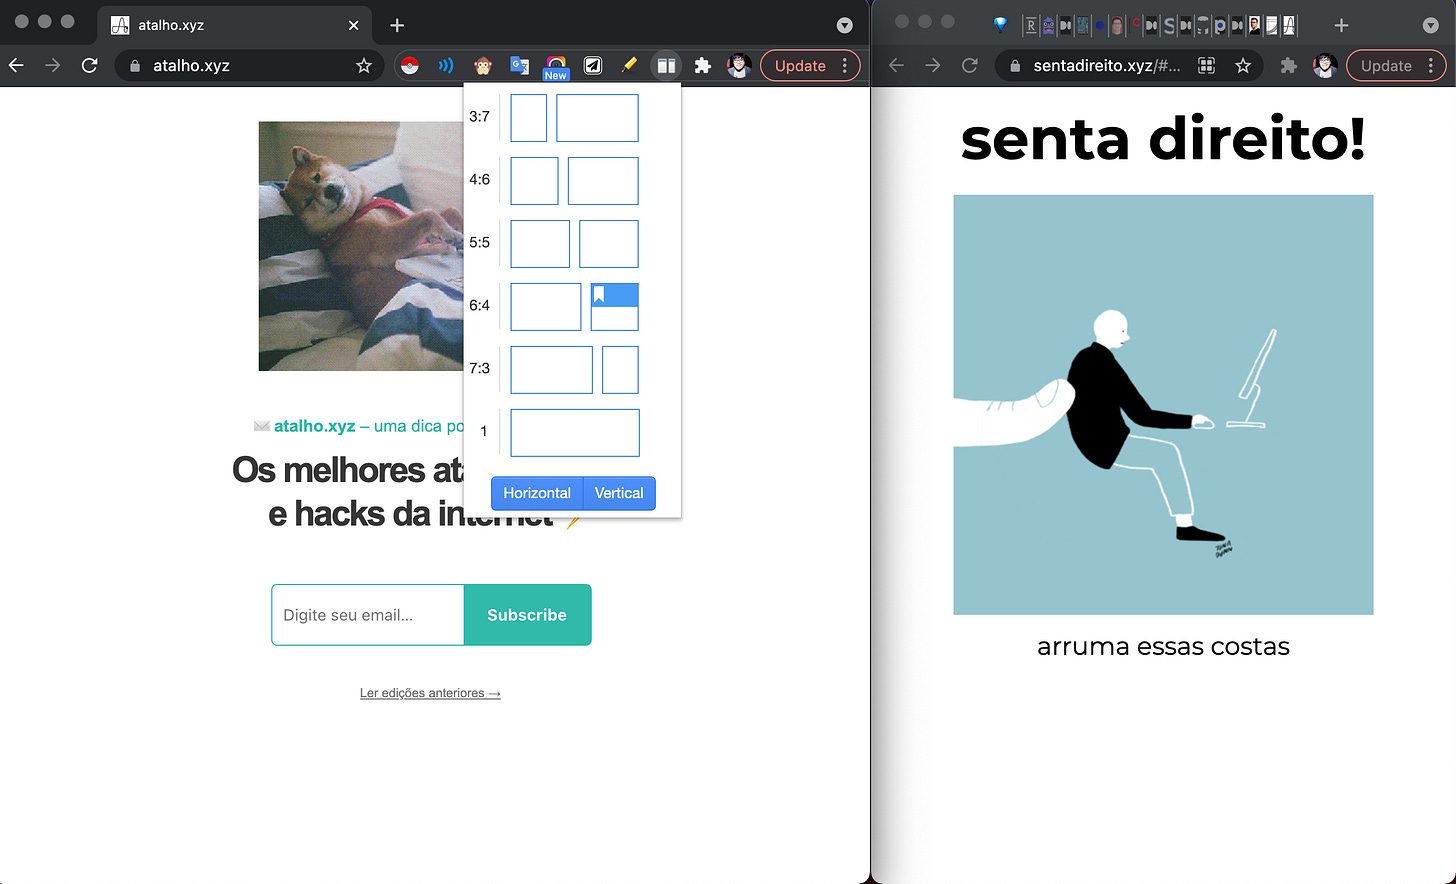This screenshot has height=884, width=1456.
Task: Open a new tab in sentadireito window
Action: click(x=1341, y=25)
